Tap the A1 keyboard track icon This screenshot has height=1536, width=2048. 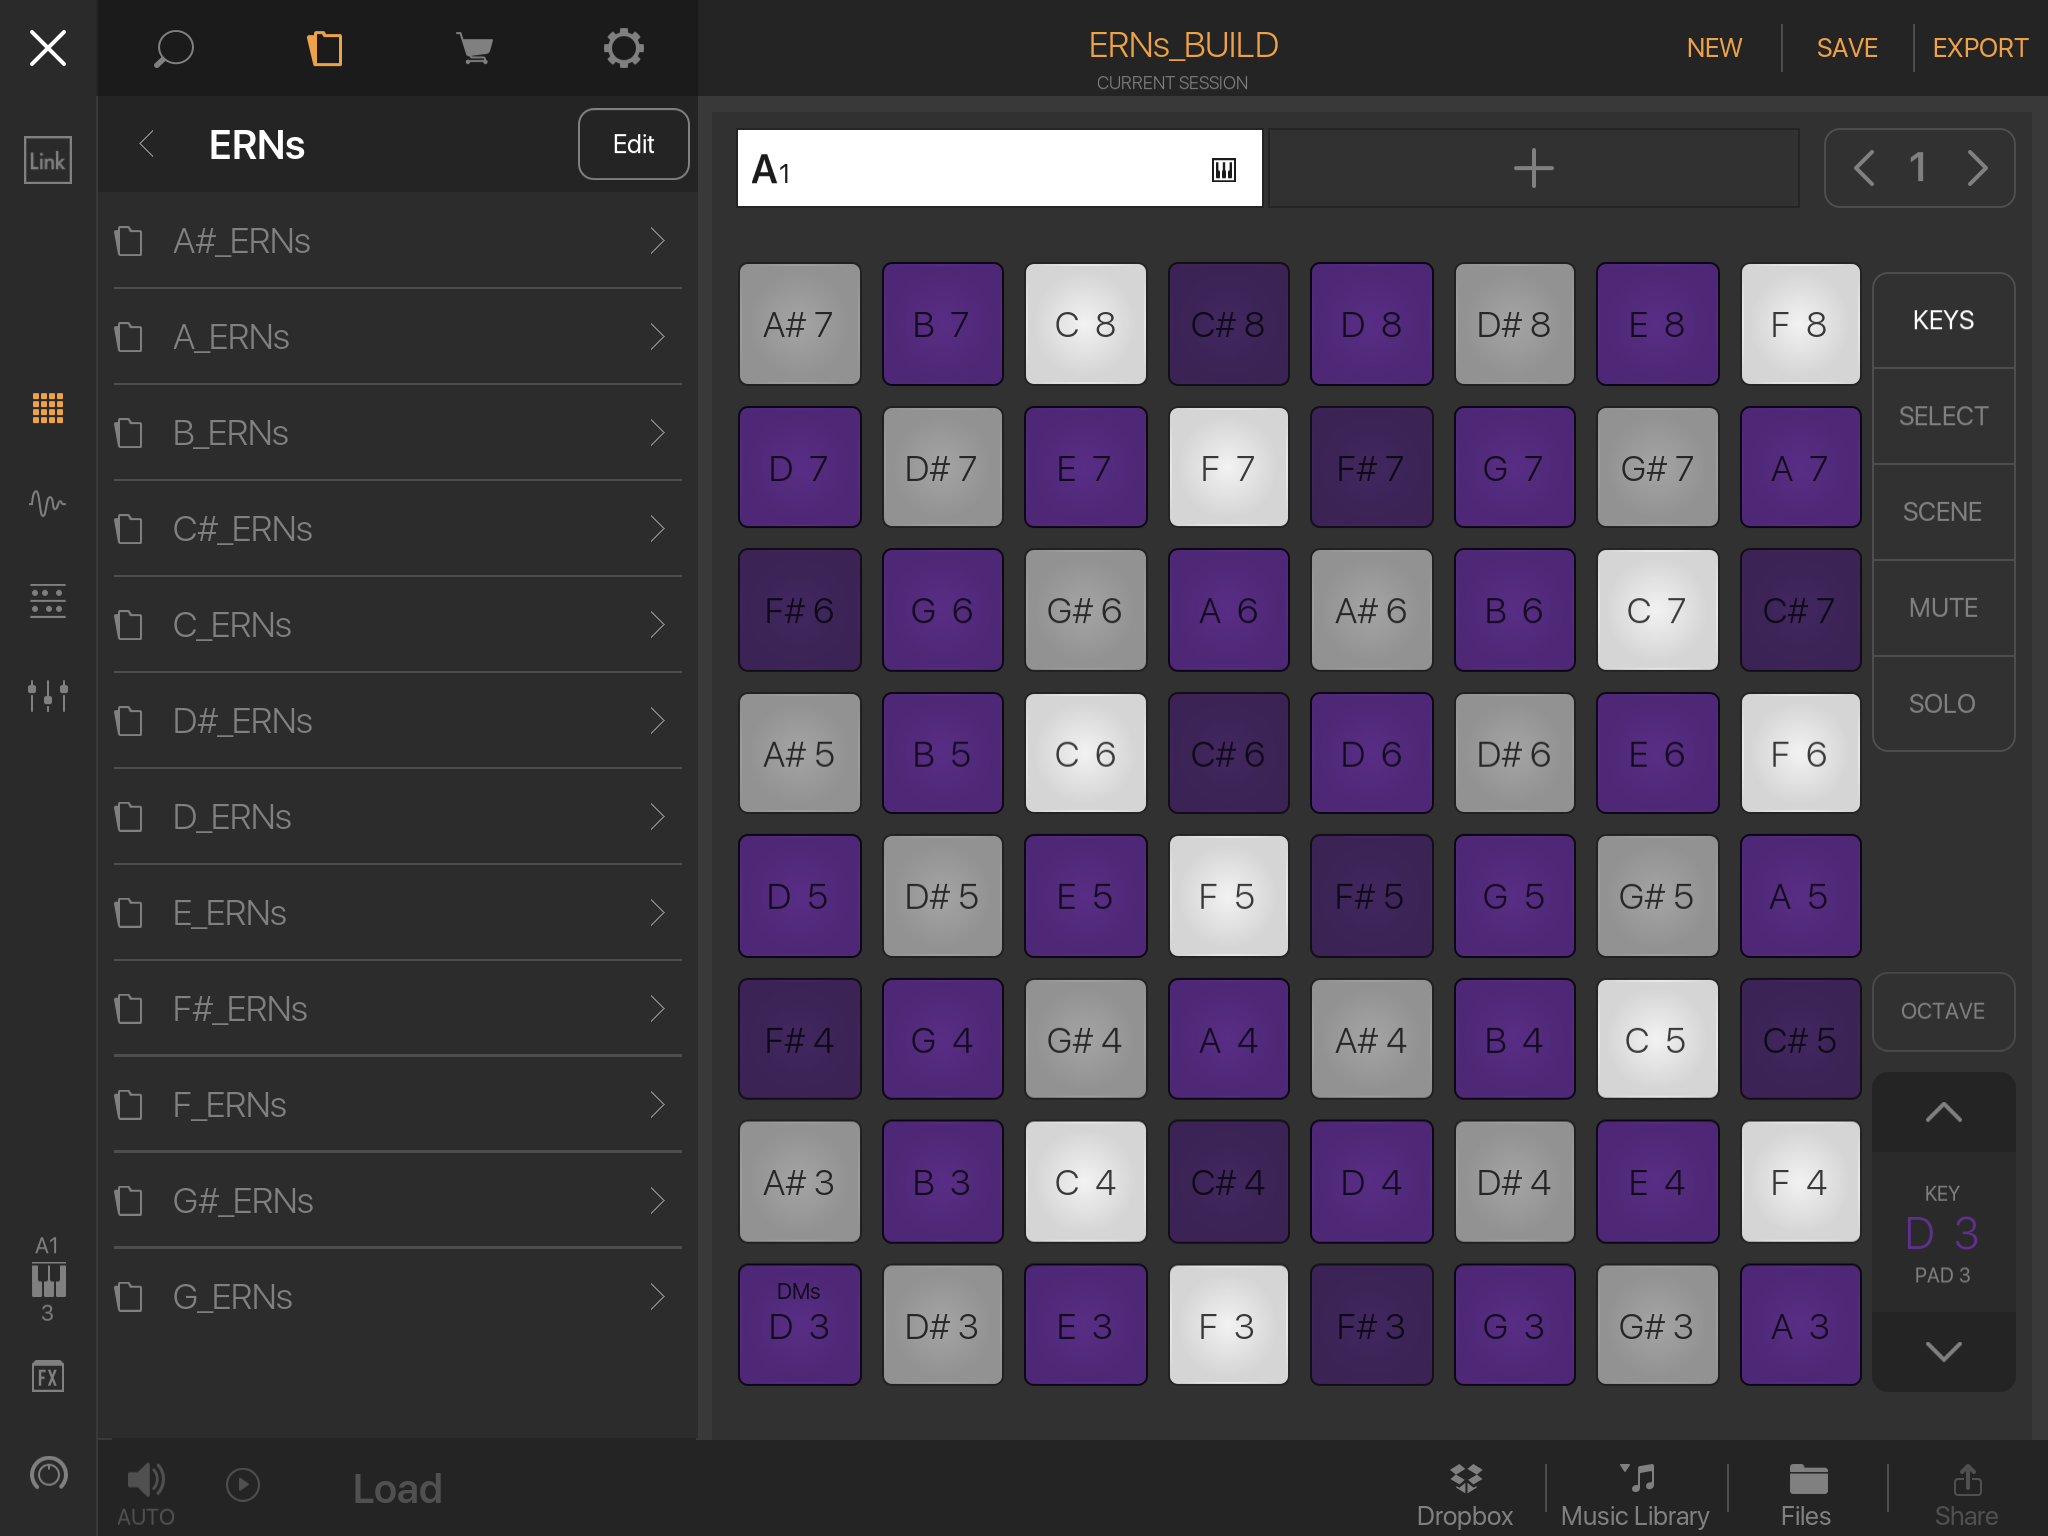(x=47, y=1279)
